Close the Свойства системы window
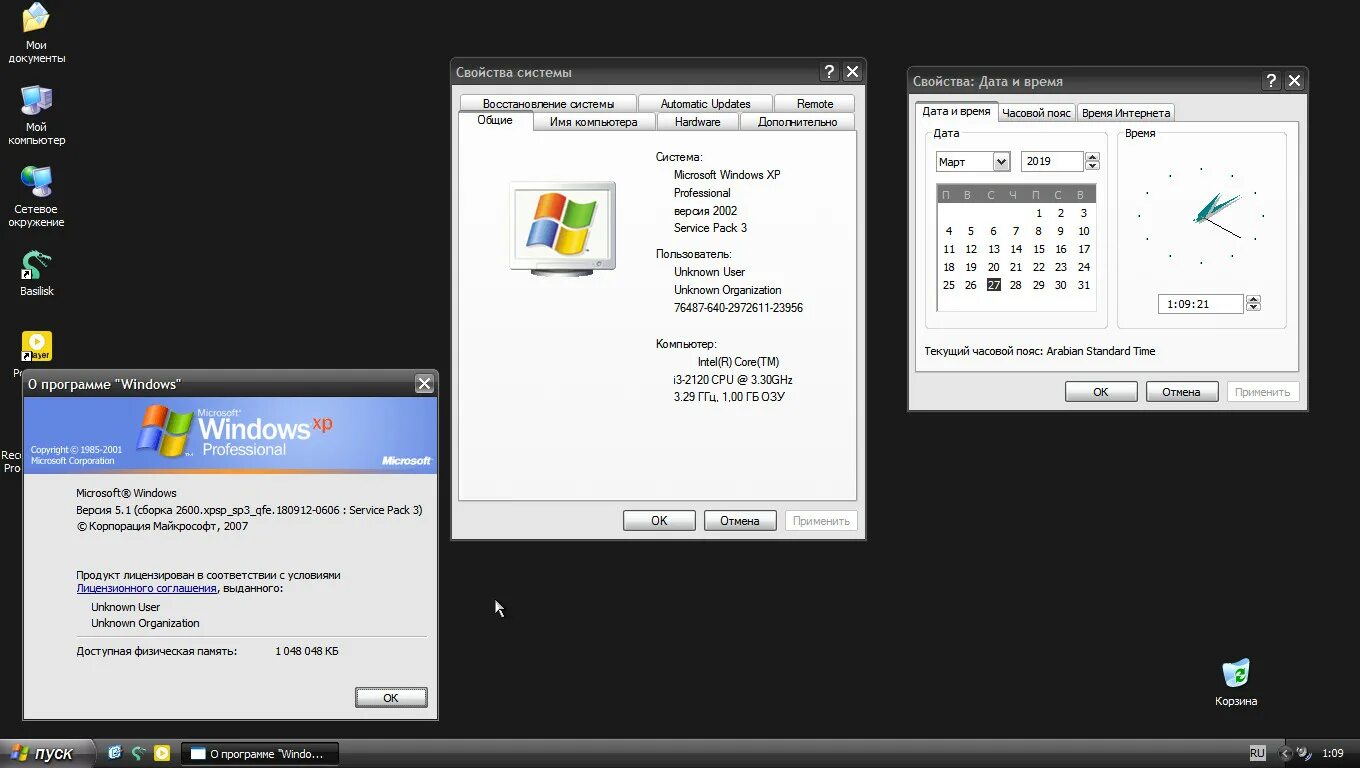Image resolution: width=1360 pixels, height=768 pixels. point(852,72)
